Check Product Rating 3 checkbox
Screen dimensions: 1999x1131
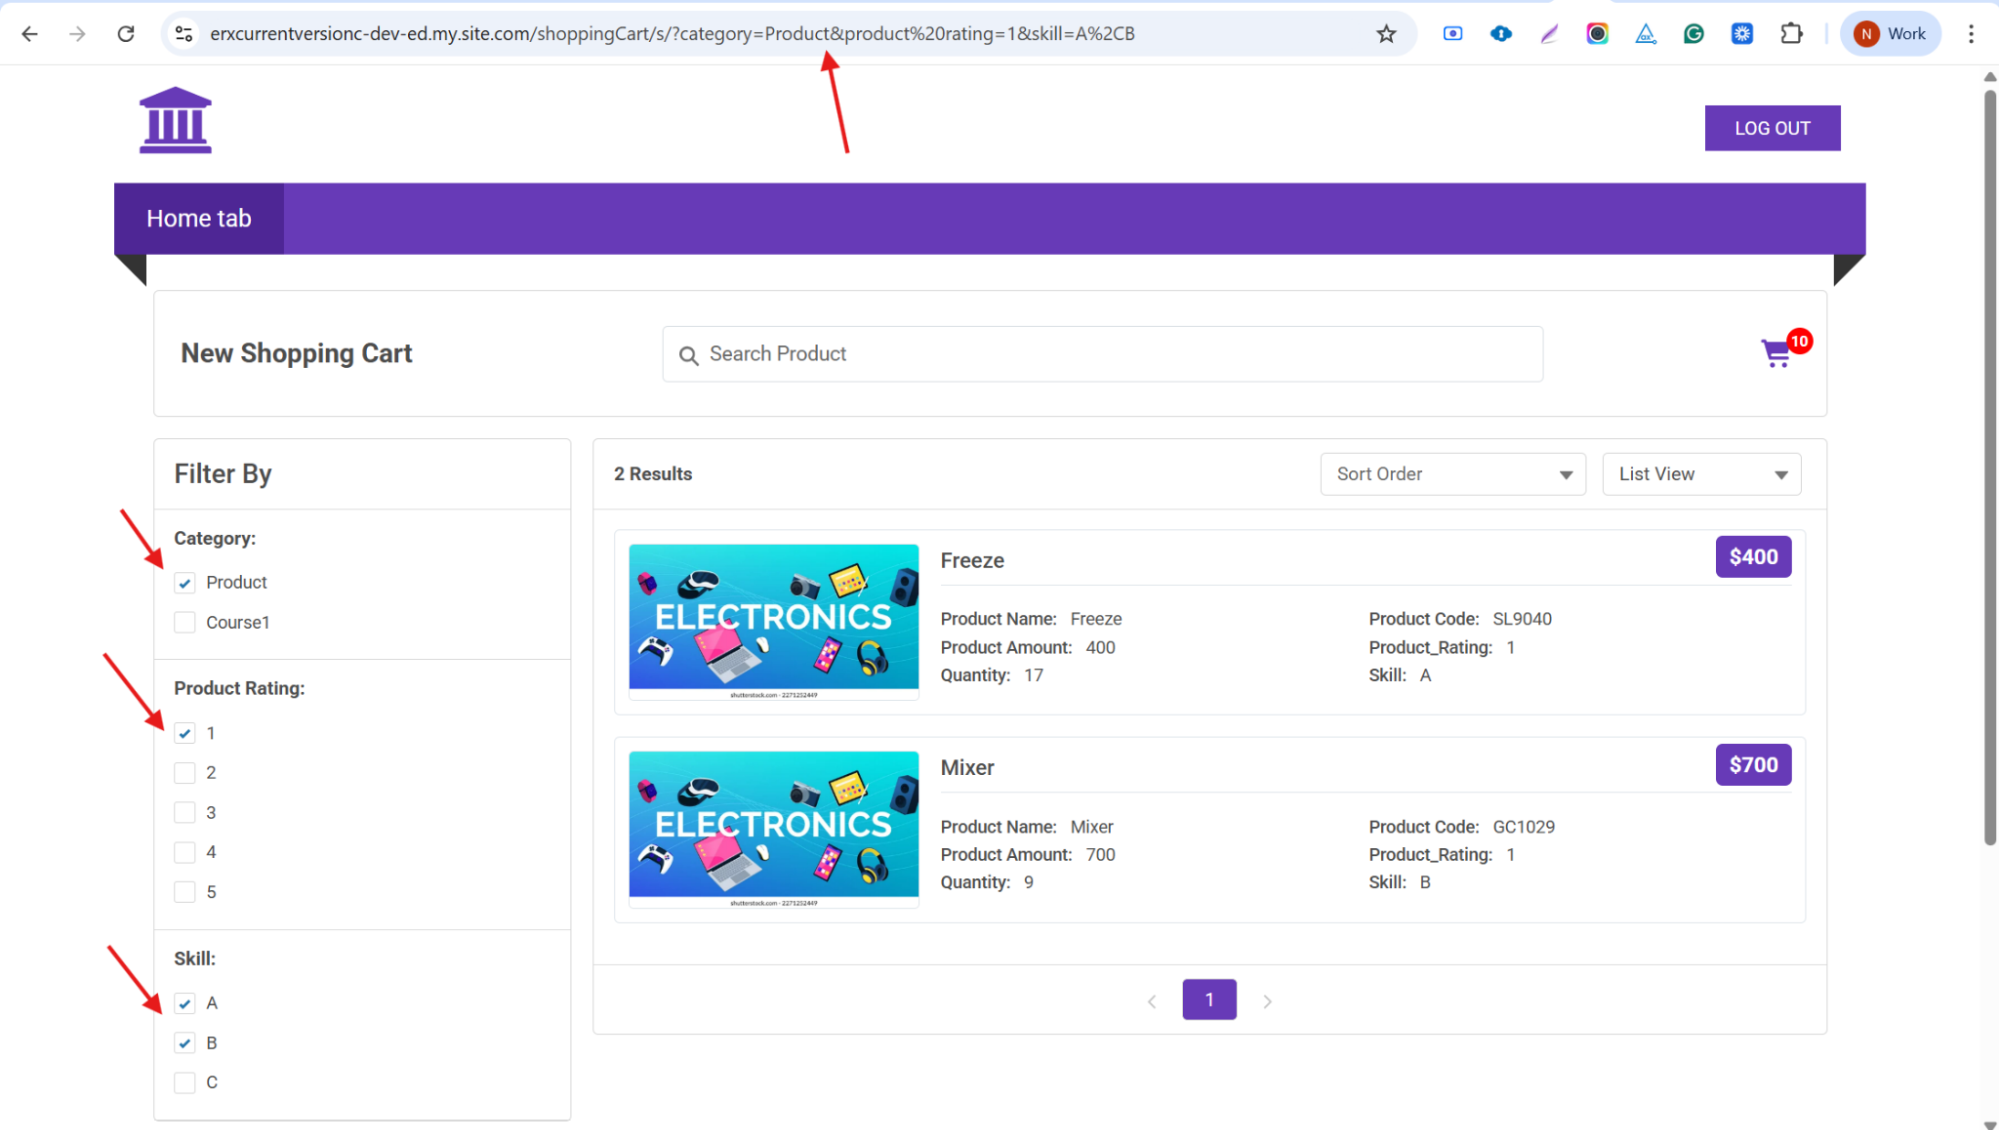(x=185, y=812)
